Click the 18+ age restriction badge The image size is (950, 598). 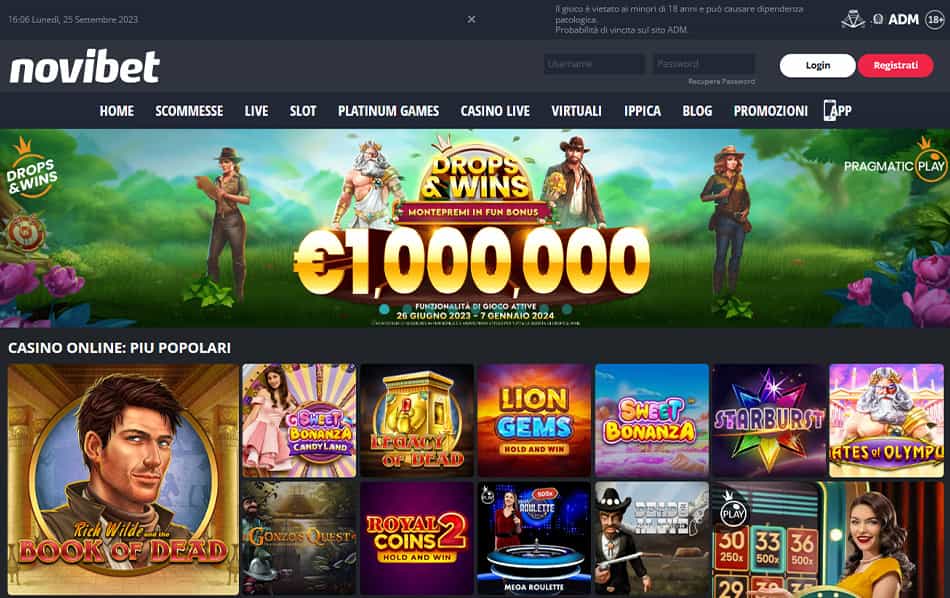click(935, 20)
